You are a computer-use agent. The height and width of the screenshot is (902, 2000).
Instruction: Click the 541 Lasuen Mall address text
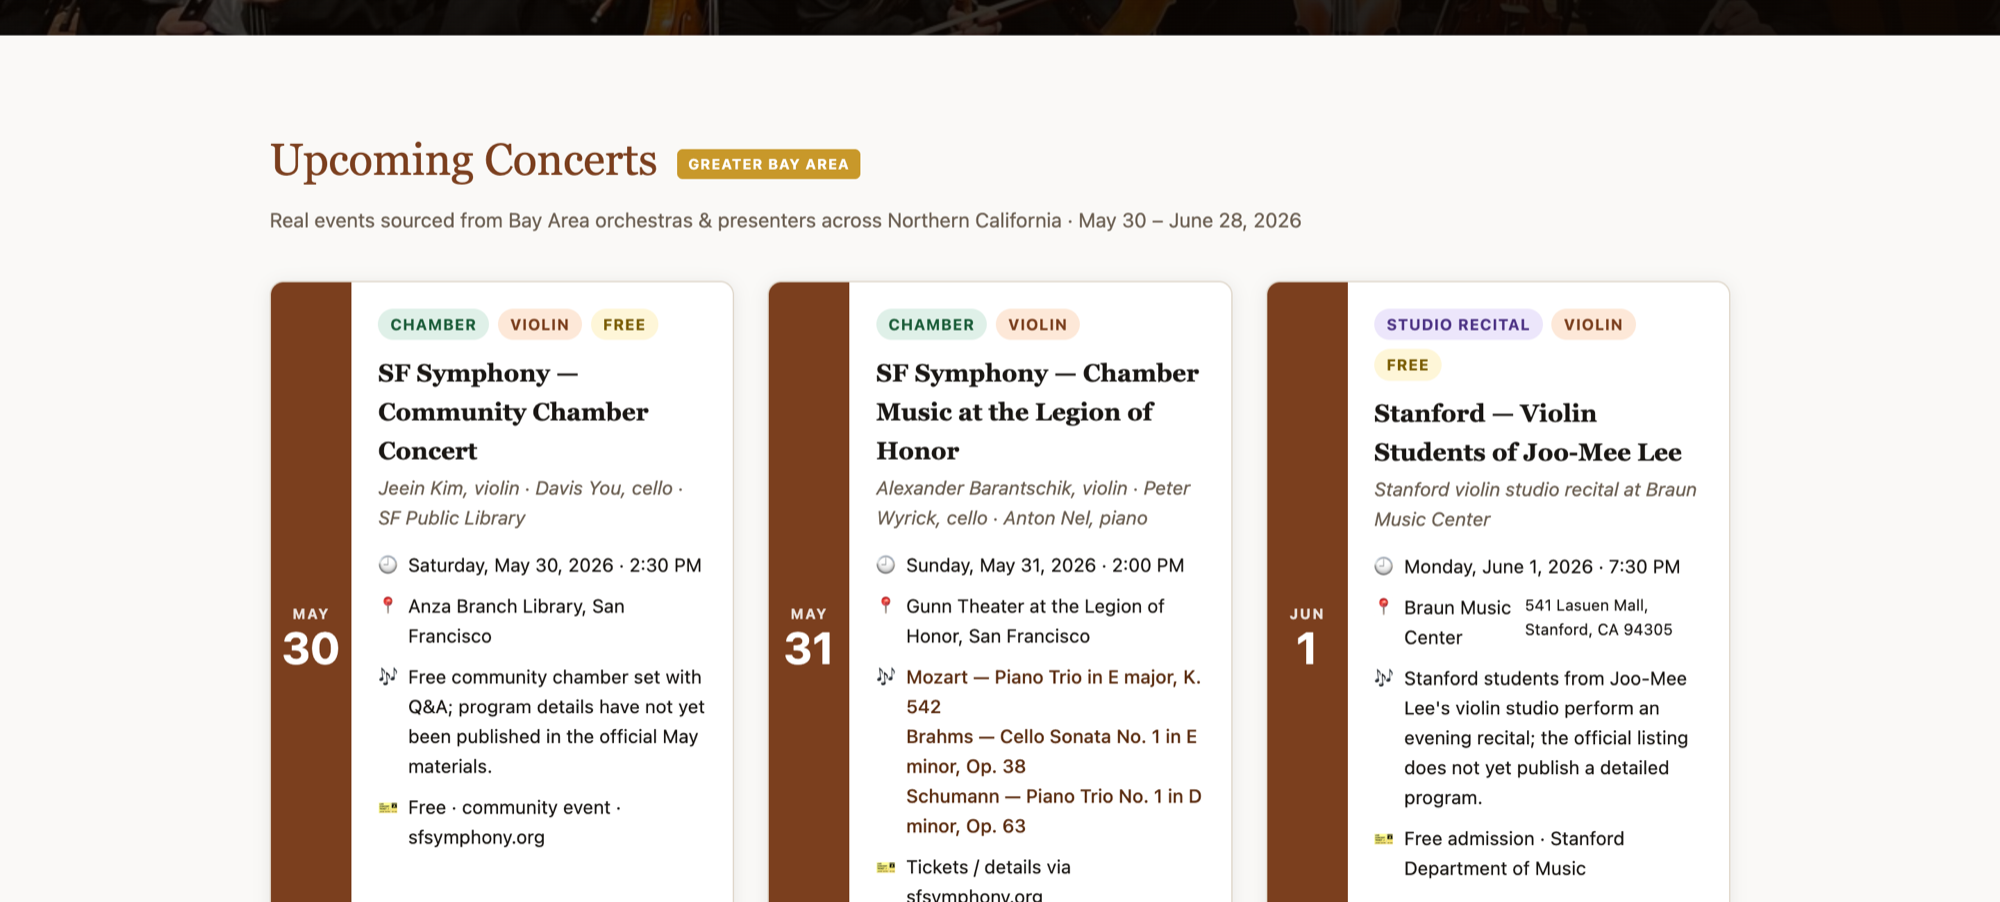[x=1598, y=617]
